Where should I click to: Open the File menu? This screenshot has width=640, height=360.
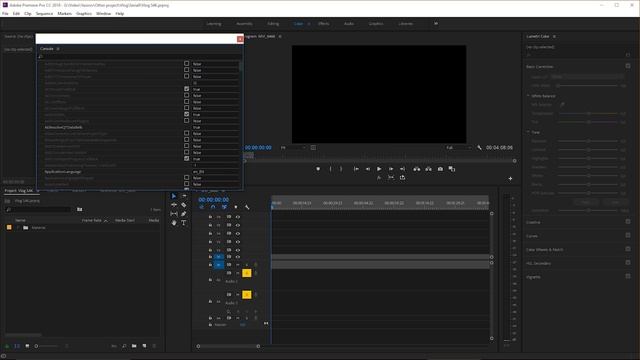pyautogui.click(x=5, y=13)
